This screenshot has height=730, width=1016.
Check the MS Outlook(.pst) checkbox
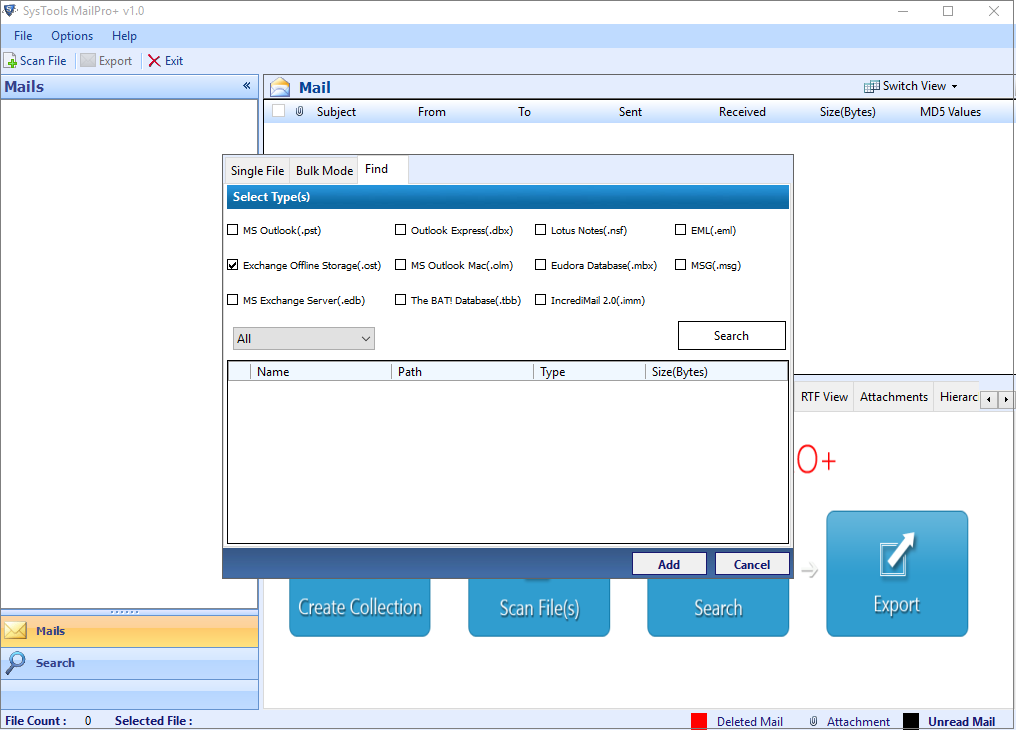[x=233, y=230]
